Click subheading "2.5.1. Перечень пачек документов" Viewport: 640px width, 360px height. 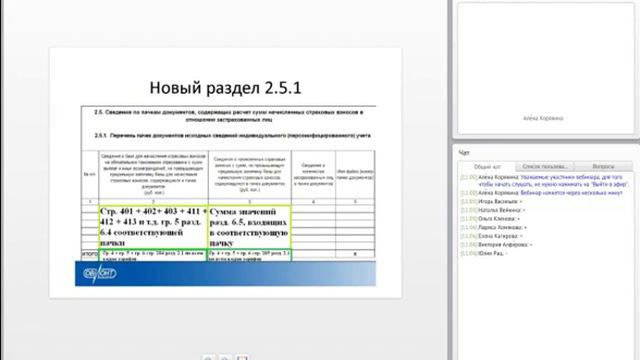pos(233,135)
